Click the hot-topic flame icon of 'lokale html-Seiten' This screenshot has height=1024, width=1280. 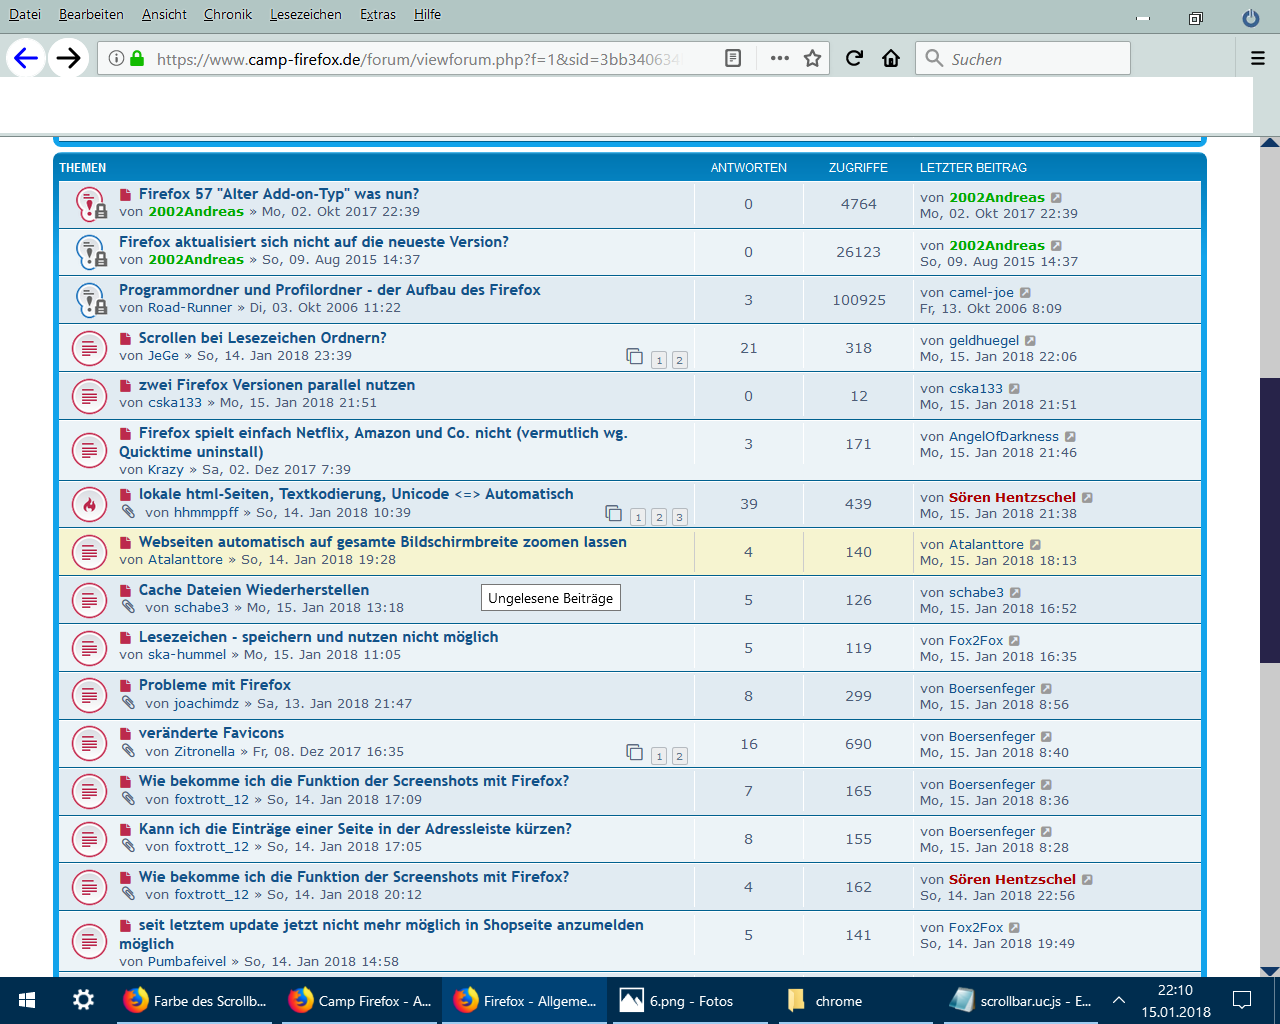[90, 504]
